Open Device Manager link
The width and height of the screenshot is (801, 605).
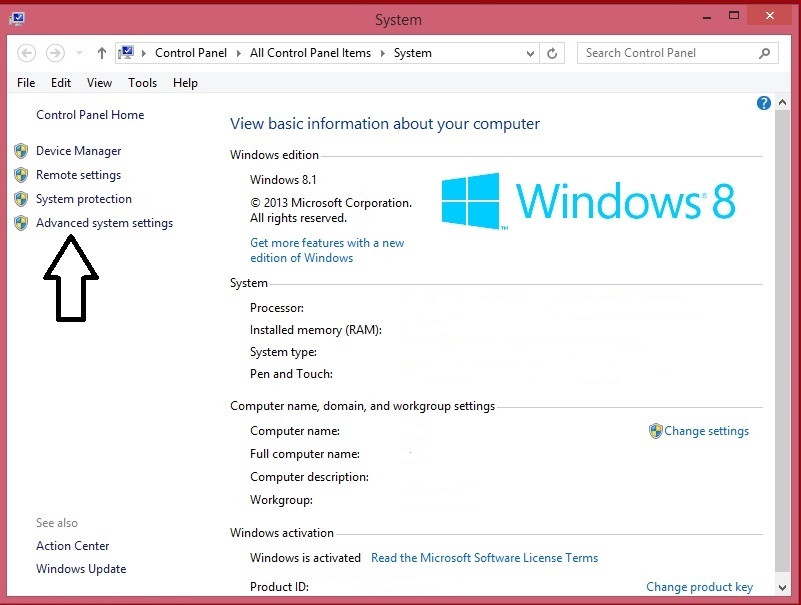(x=79, y=151)
